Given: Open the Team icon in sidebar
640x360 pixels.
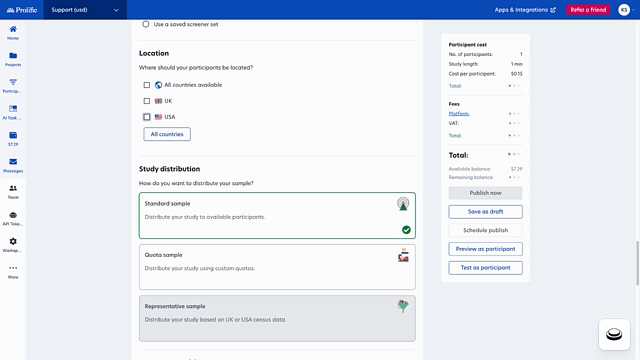Looking at the screenshot, I should tap(13, 188).
